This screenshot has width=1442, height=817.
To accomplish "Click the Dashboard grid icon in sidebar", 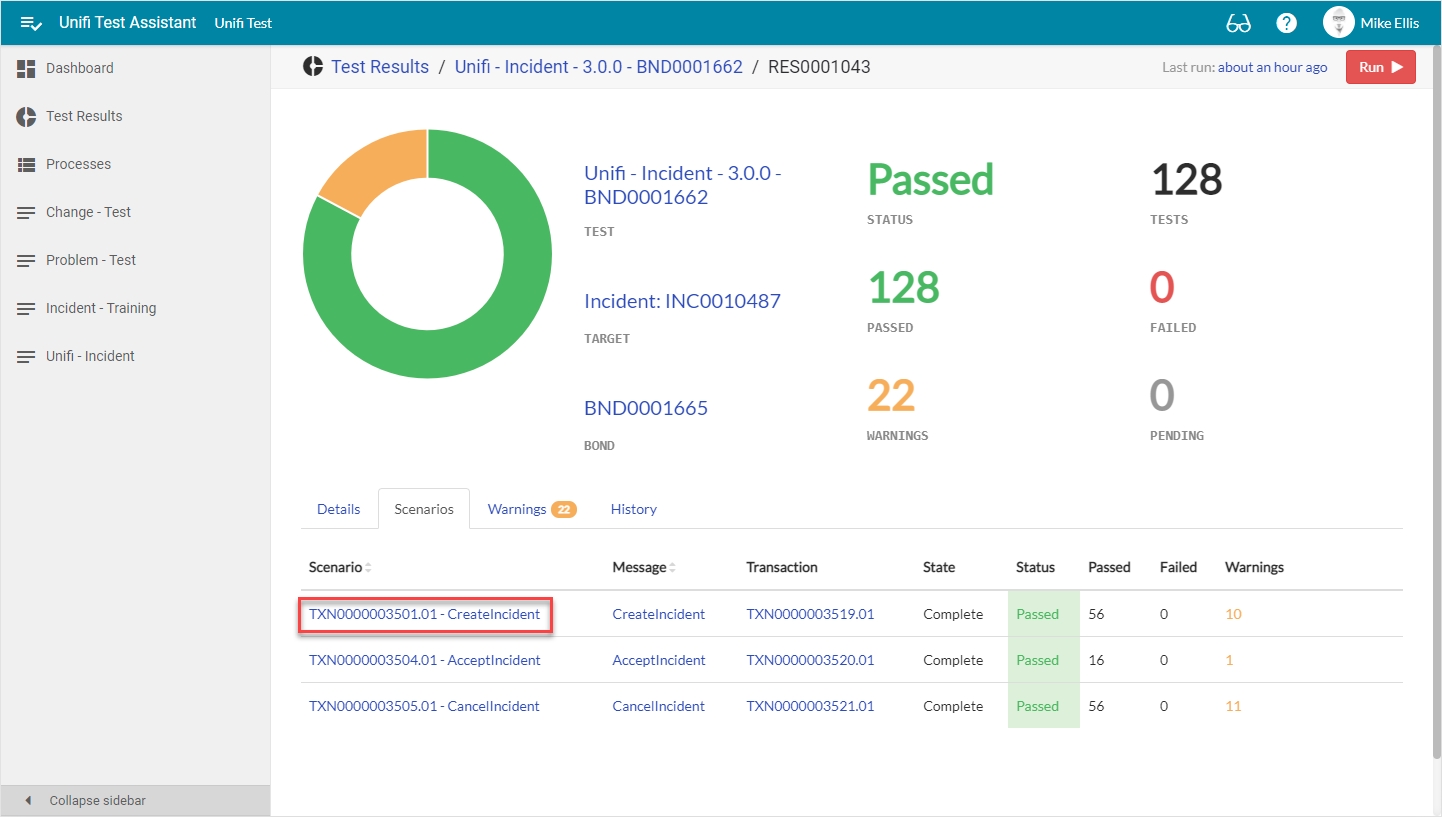I will [26, 68].
